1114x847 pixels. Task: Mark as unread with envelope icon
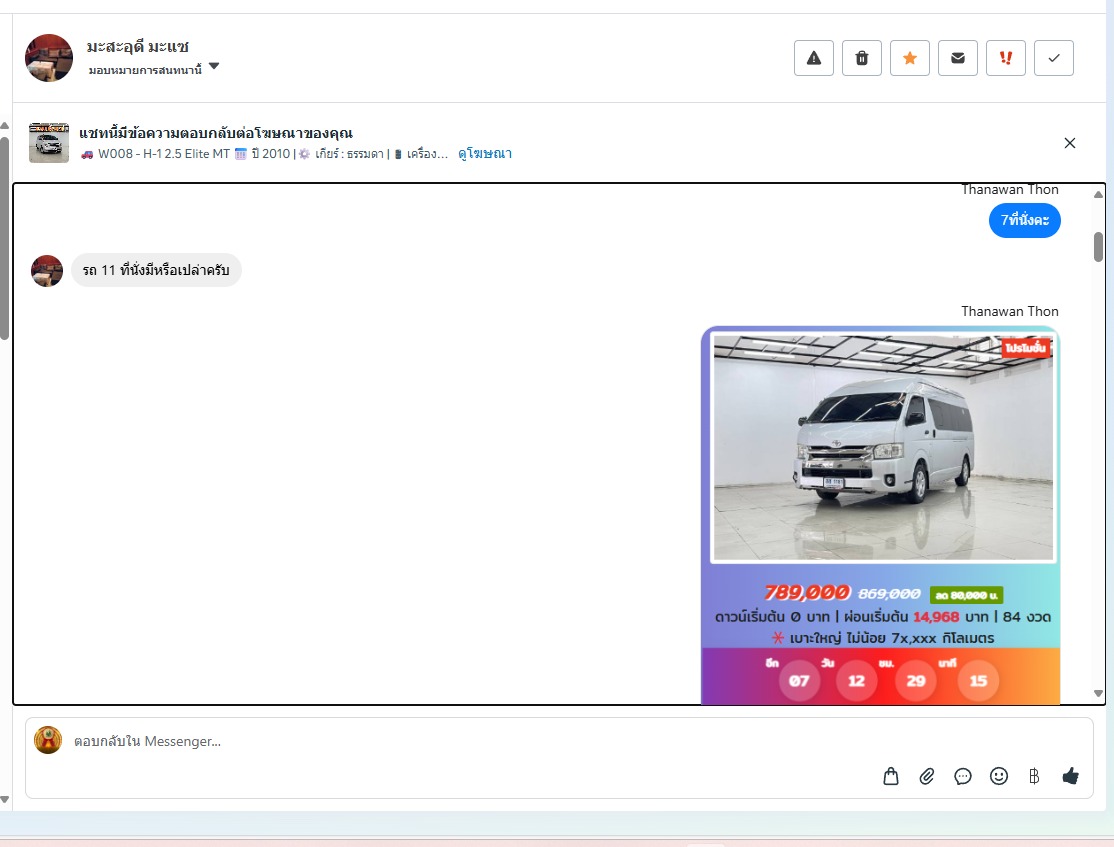[958, 58]
